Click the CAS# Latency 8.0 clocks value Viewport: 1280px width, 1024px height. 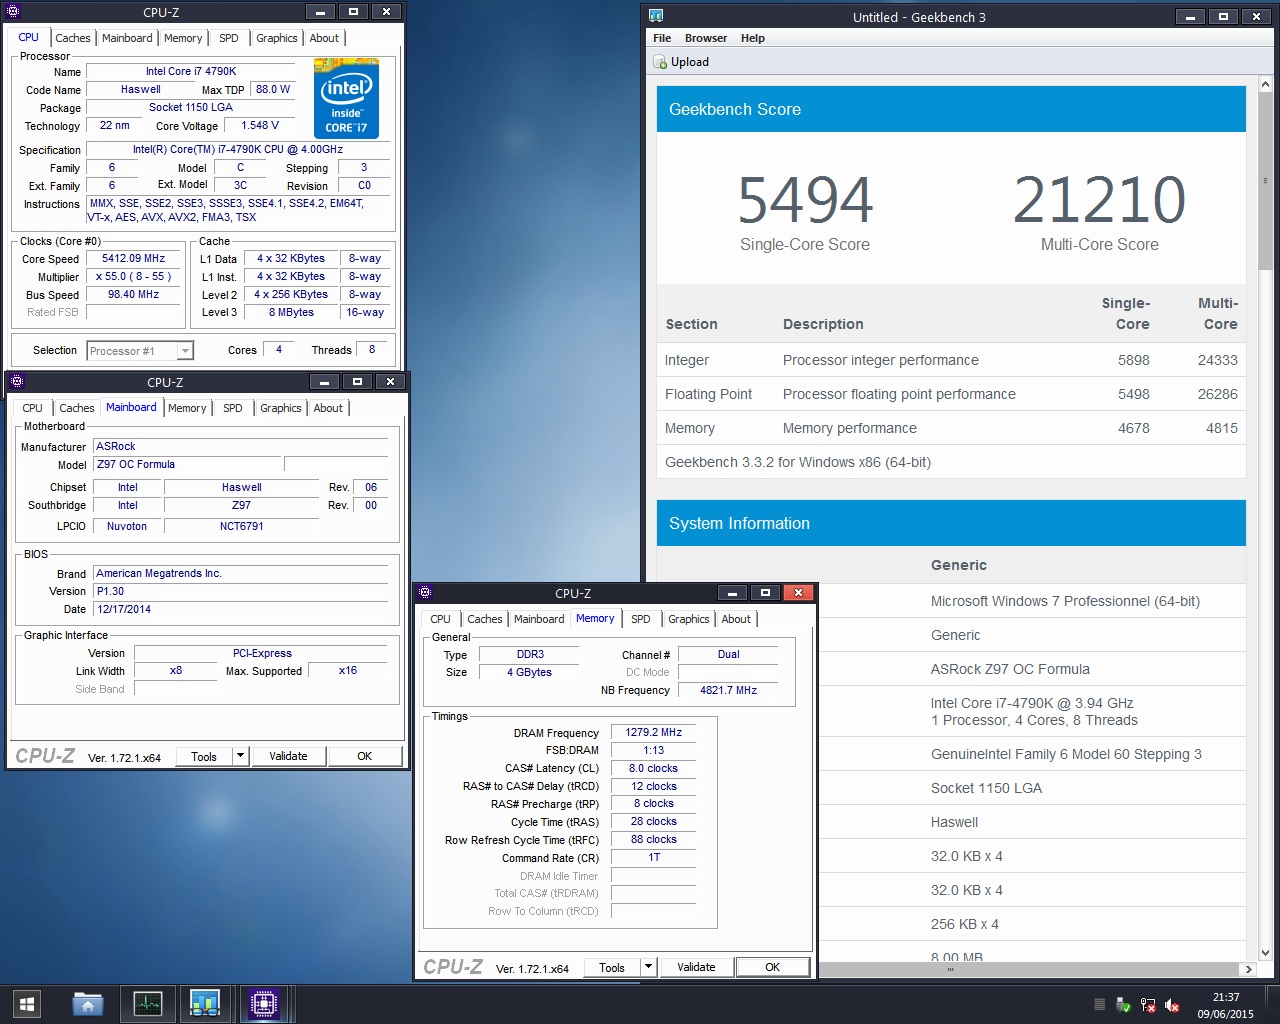(654, 768)
